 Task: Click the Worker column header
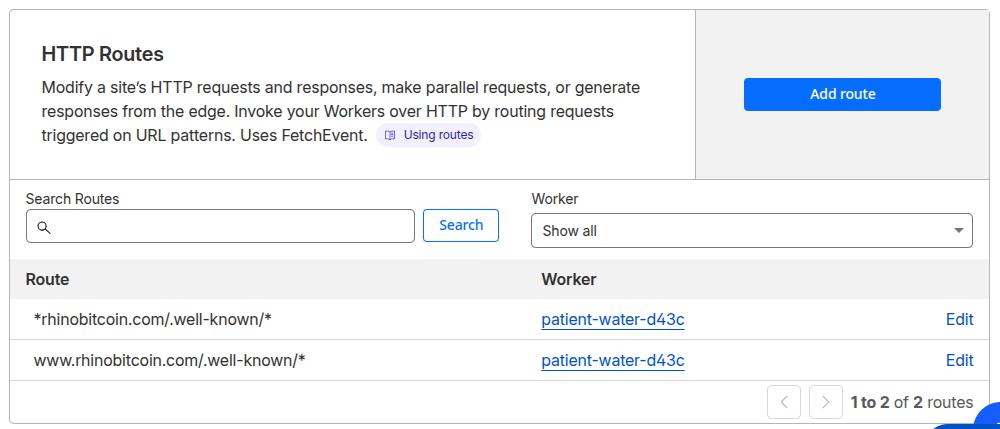(x=568, y=279)
